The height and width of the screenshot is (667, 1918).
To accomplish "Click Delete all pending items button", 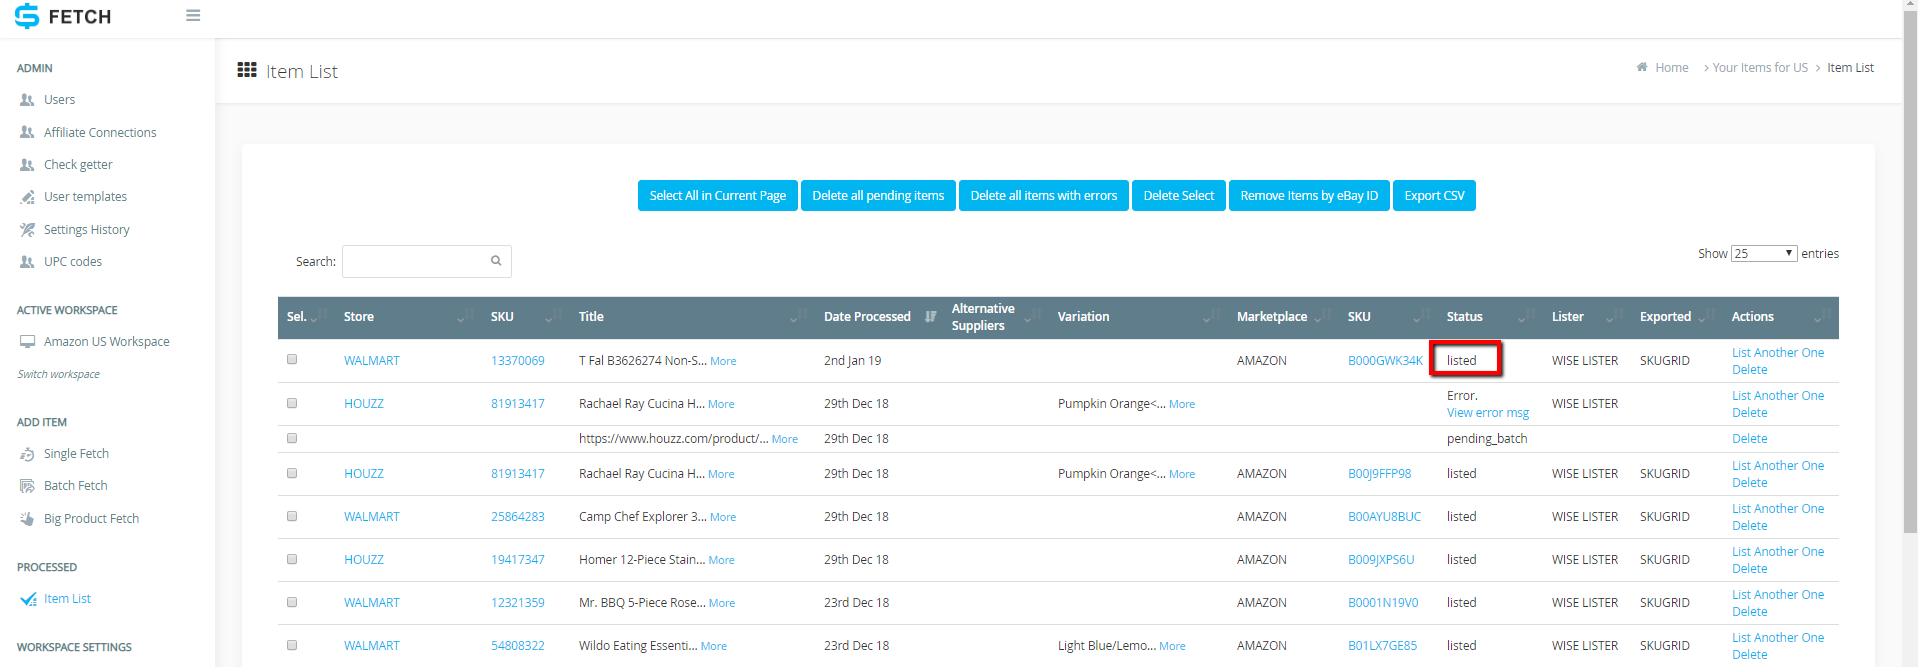I will click(878, 196).
